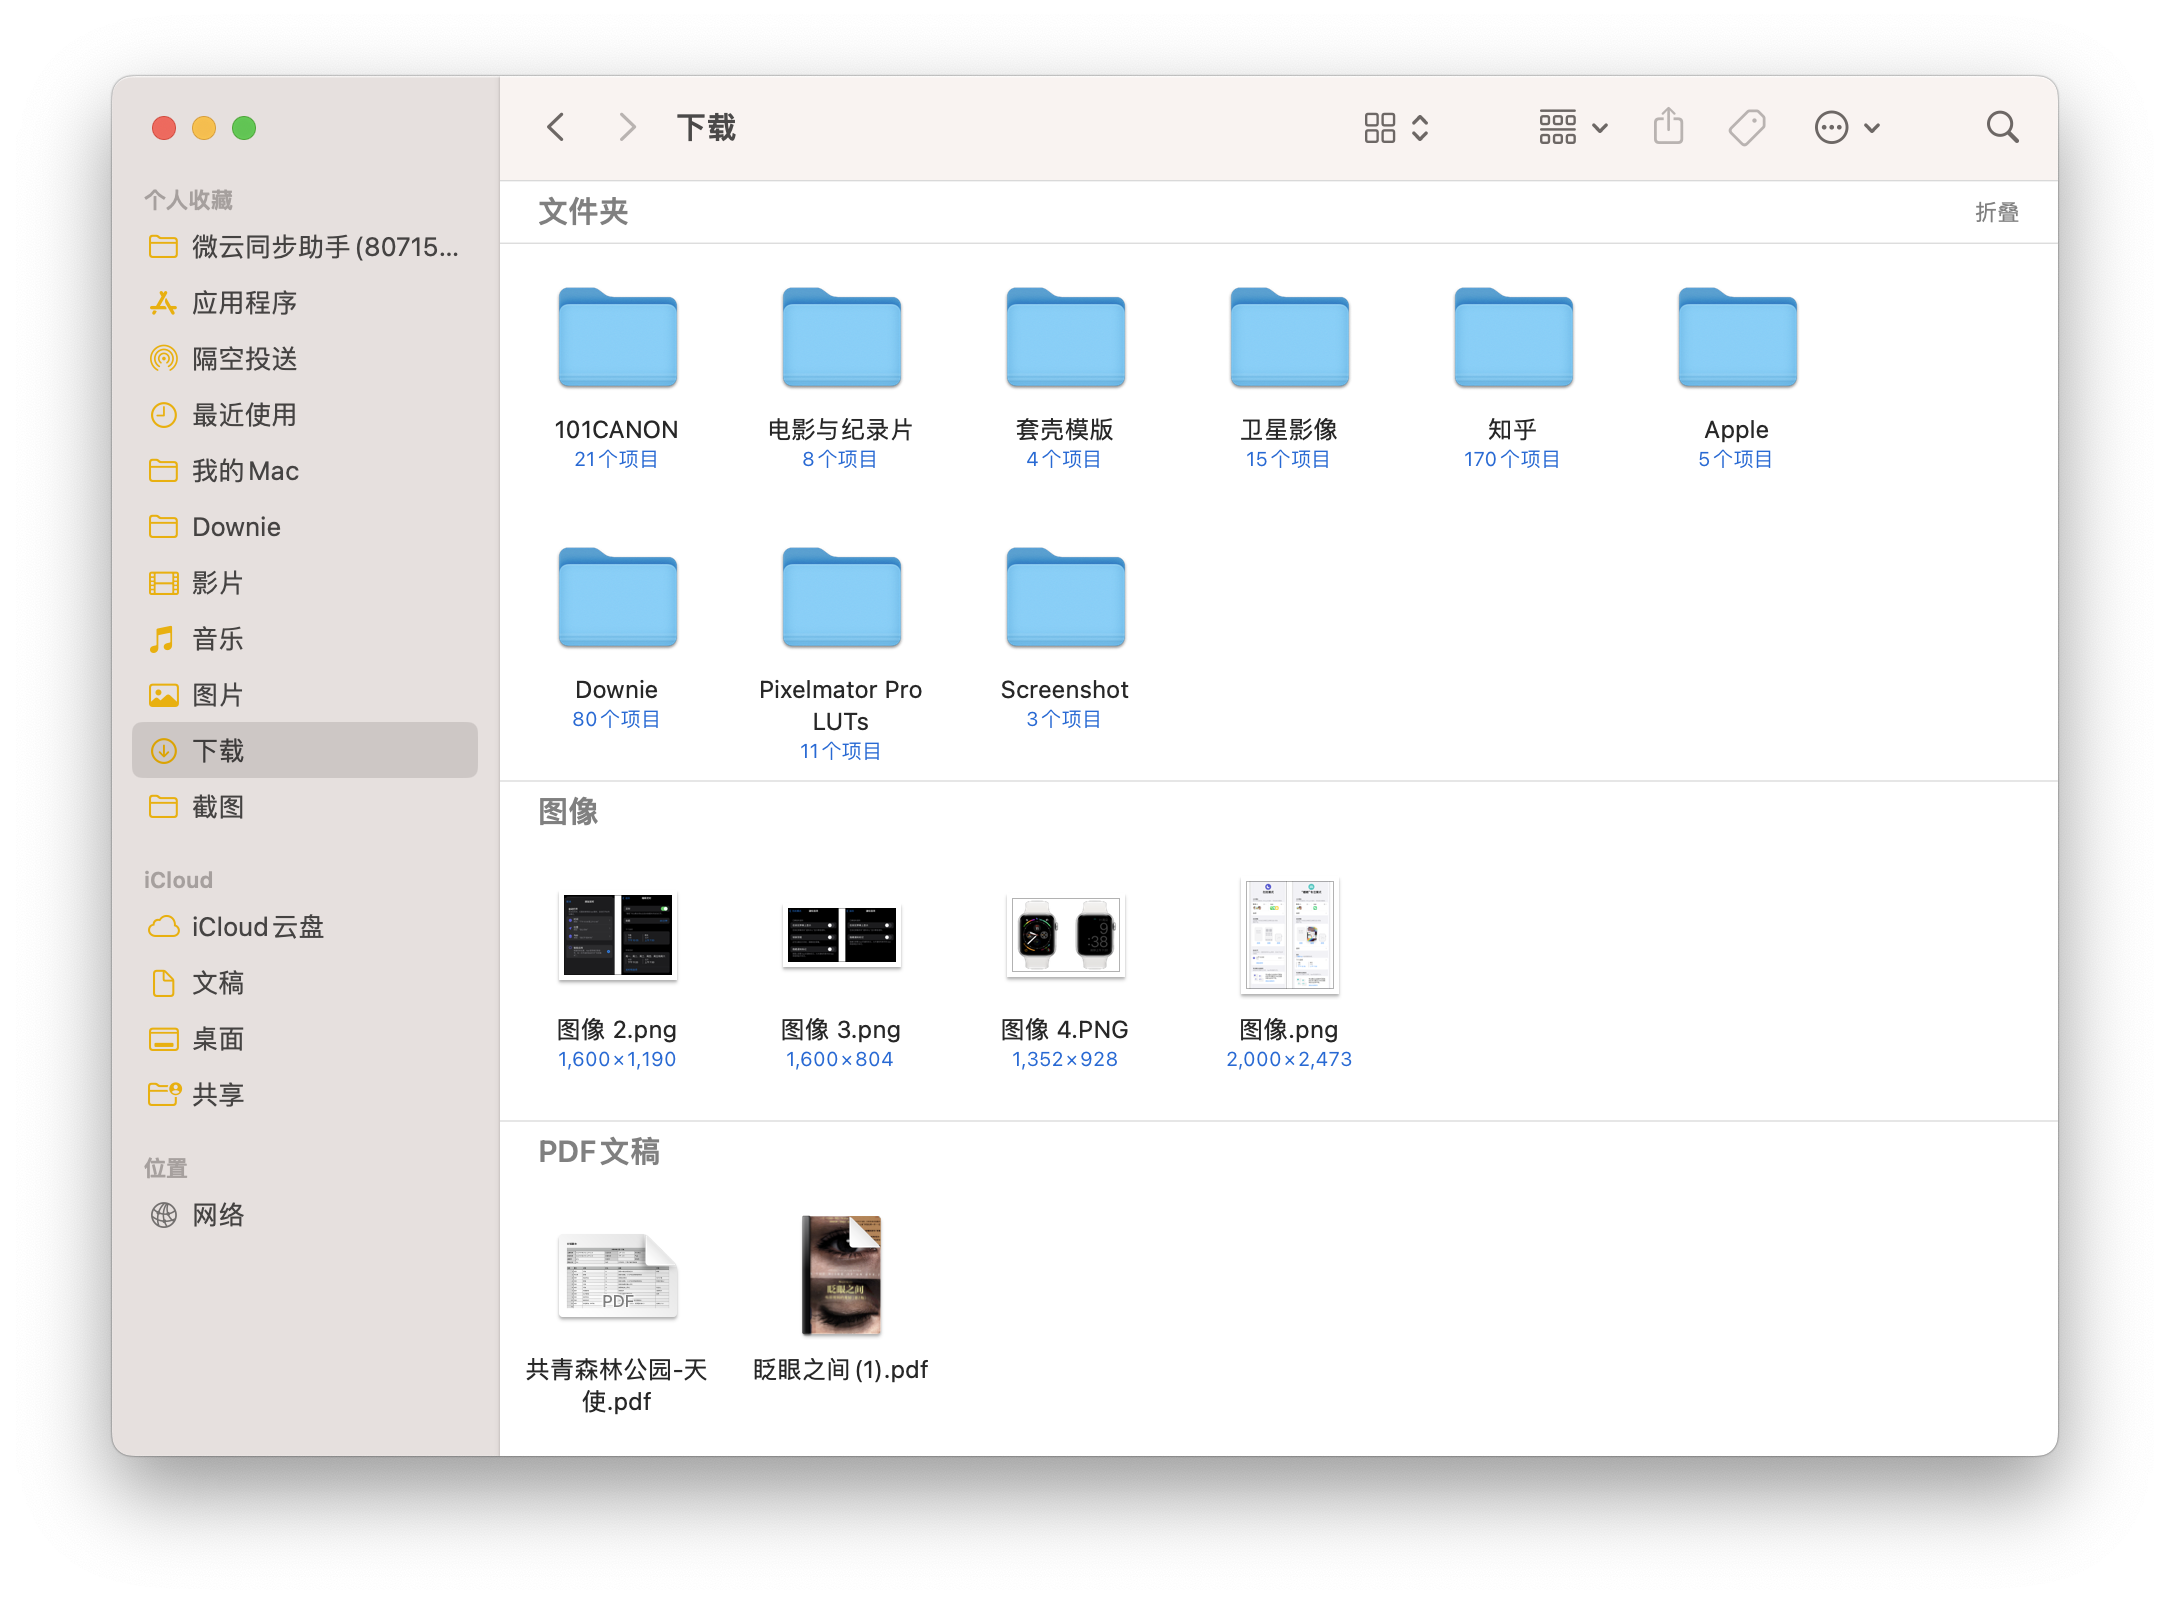Open search with the magnifying glass icon
This screenshot has width=2170, height=1604.
2001,126
